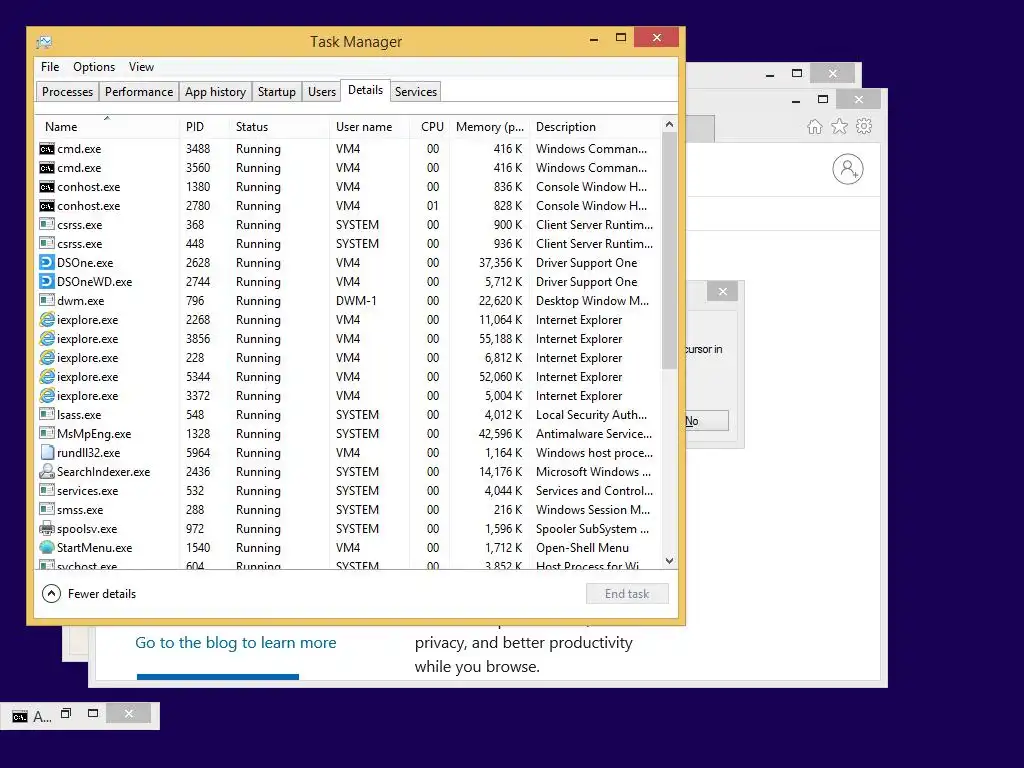Open Internet Explorer Home icon
This screenshot has height=768, width=1024.
(x=814, y=127)
